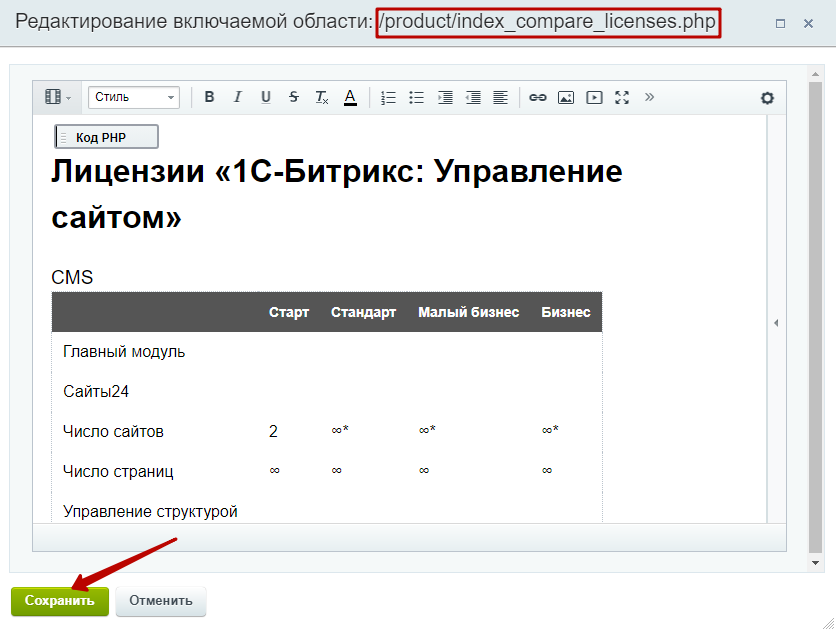Screen dimensions: 836x630
Task: Grab the dialog resize handle corner
Action: click(x=828, y=623)
